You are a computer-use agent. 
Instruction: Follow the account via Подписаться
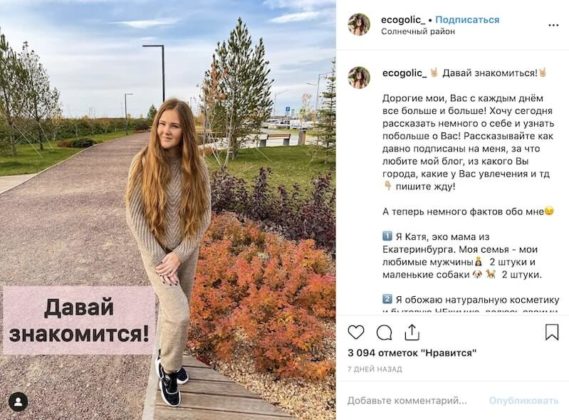(x=467, y=20)
